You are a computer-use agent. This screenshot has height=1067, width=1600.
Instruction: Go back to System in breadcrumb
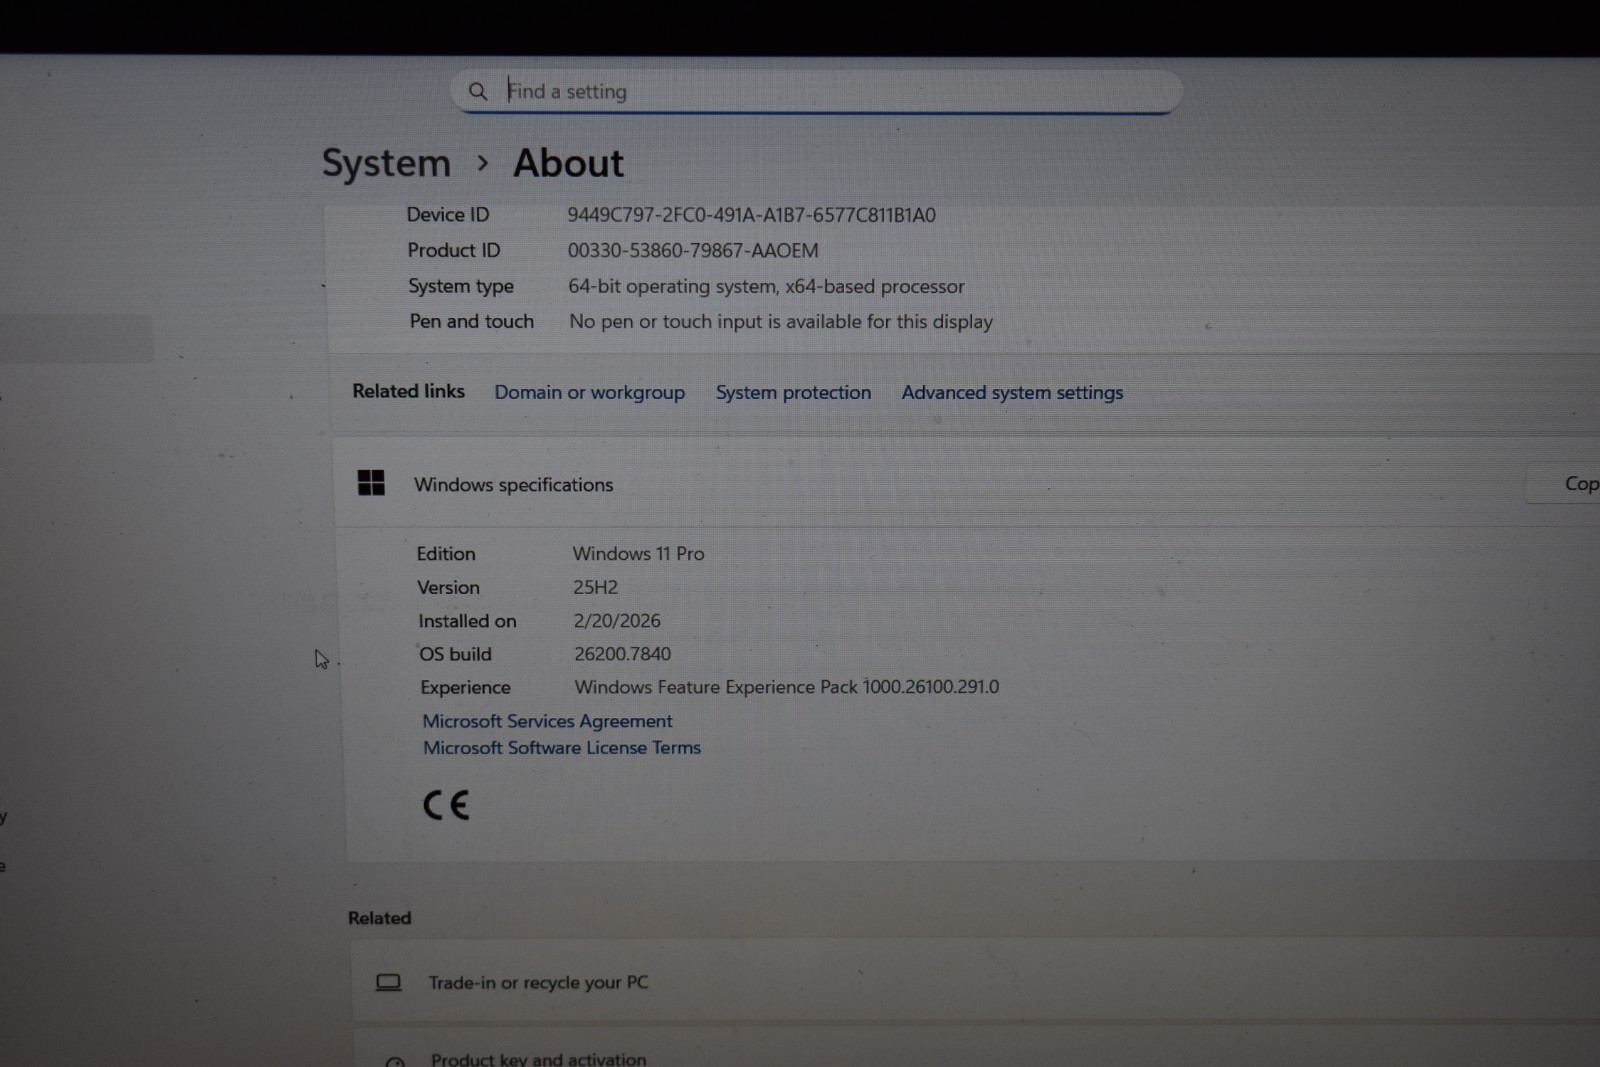386,163
